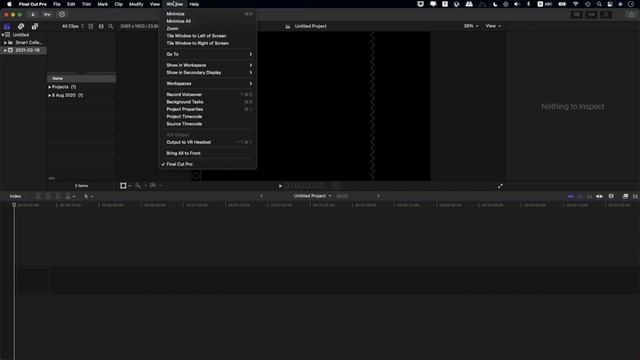Image resolution: width=640 pixels, height=360 pixels.
Task: Toggle clip grouping icon beside All Clips
Action: pyautogui.click(x=91, y=26)
